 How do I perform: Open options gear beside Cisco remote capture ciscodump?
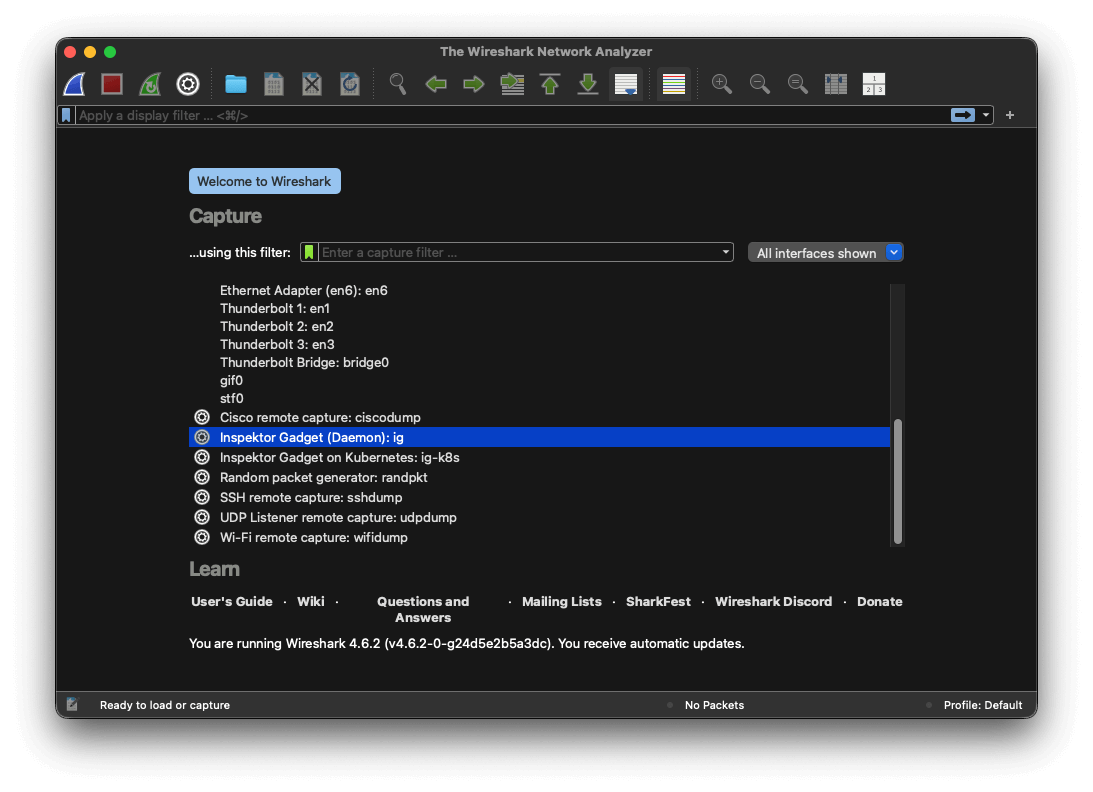point(201,417)
